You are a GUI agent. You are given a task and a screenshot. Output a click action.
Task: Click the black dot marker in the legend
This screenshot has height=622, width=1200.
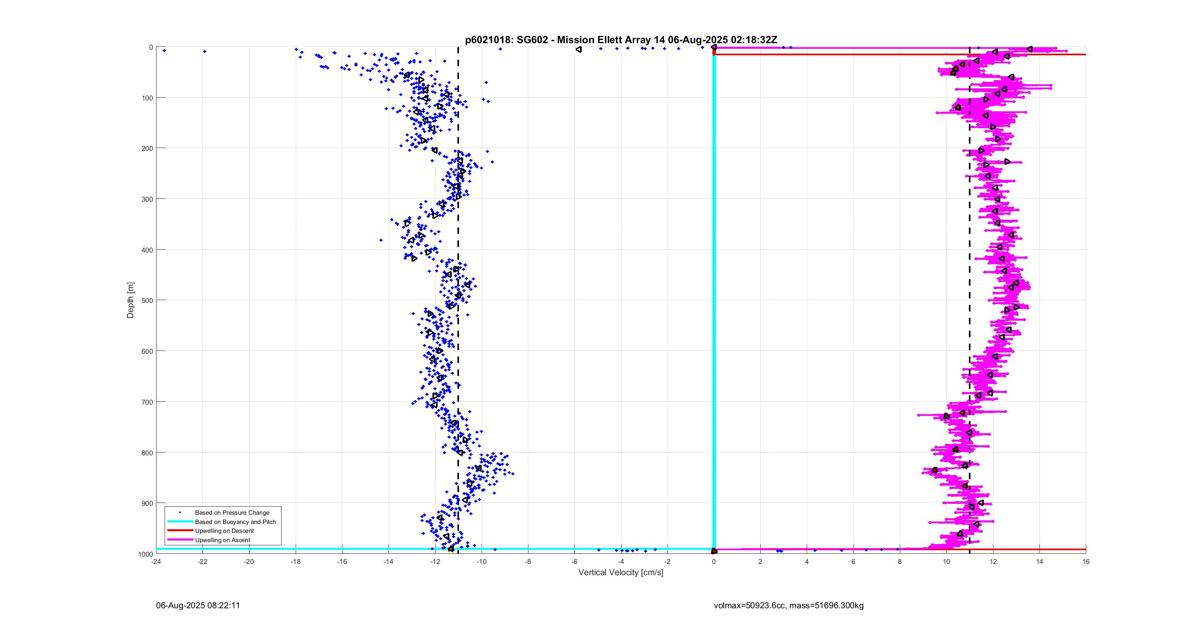(179, 512)
